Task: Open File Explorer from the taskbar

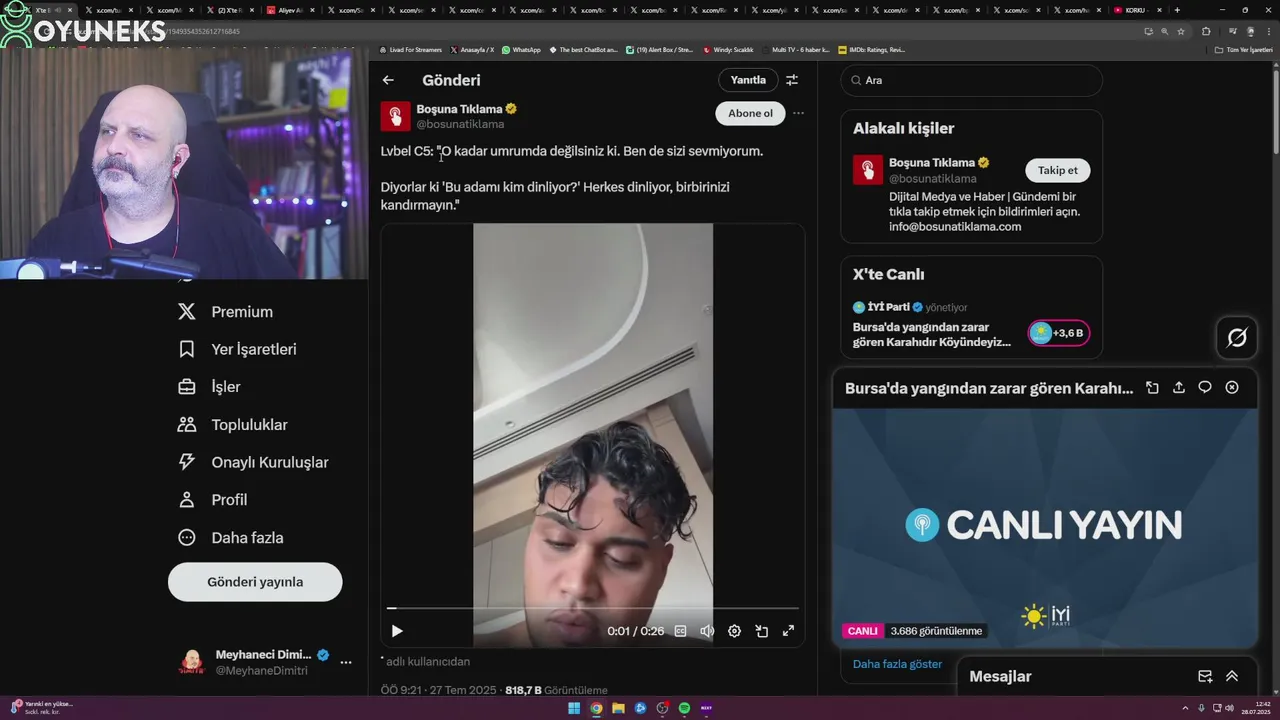Action: [x=619, y=708]
